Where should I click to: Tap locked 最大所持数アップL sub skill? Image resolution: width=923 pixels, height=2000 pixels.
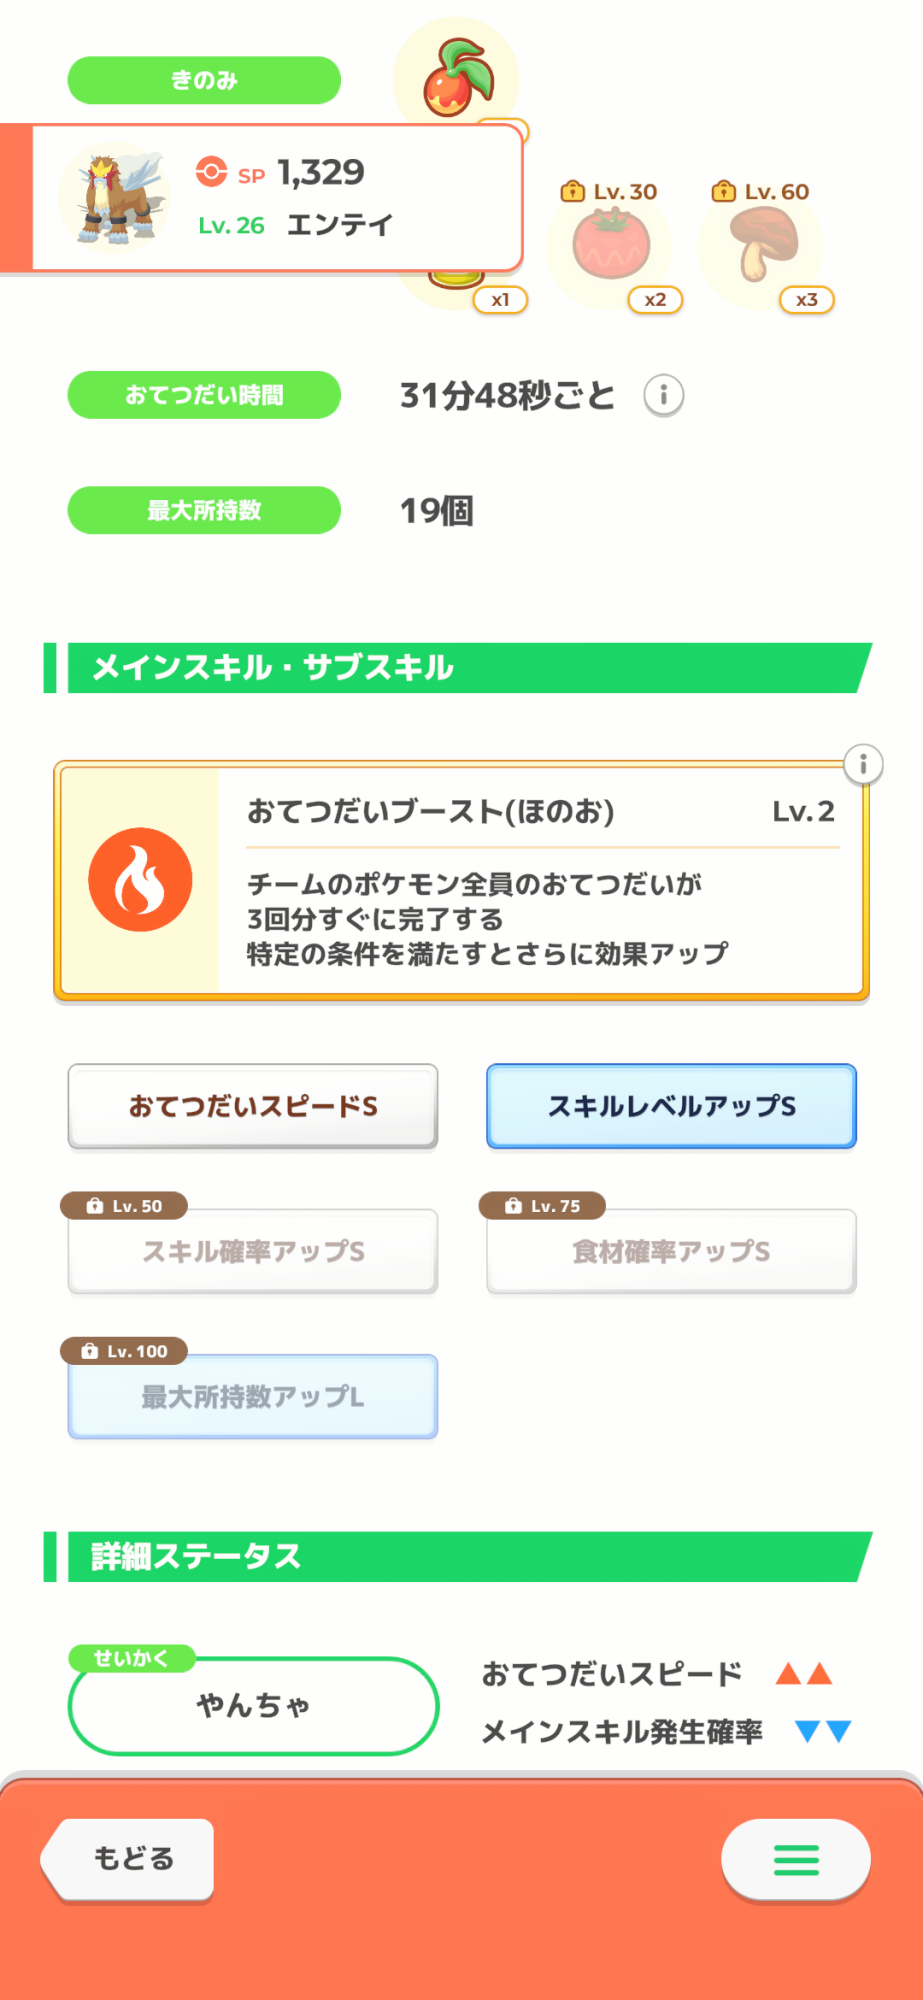coord(253,1396)
